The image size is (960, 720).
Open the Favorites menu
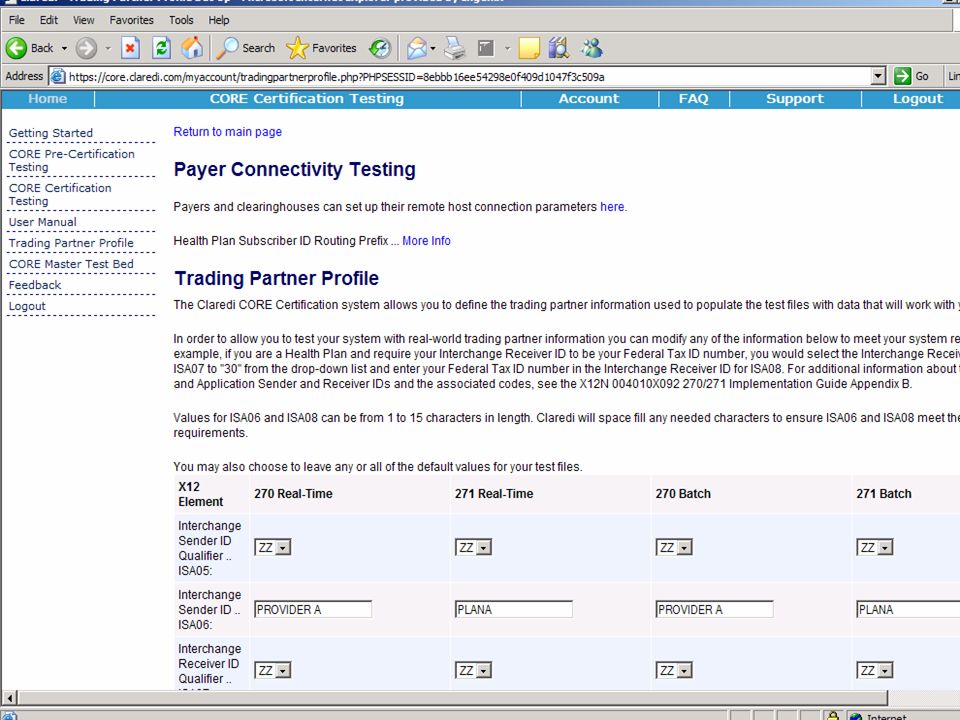pos(132,20)
